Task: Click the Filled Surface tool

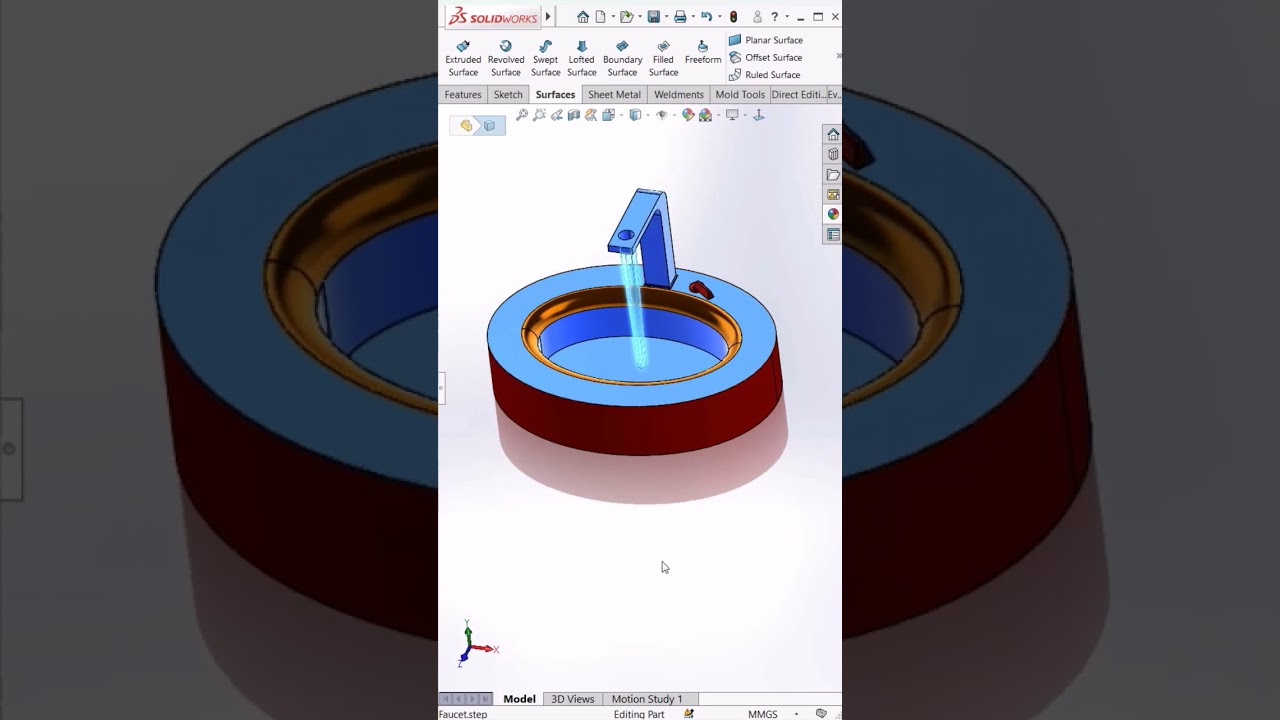Action: 663,58
